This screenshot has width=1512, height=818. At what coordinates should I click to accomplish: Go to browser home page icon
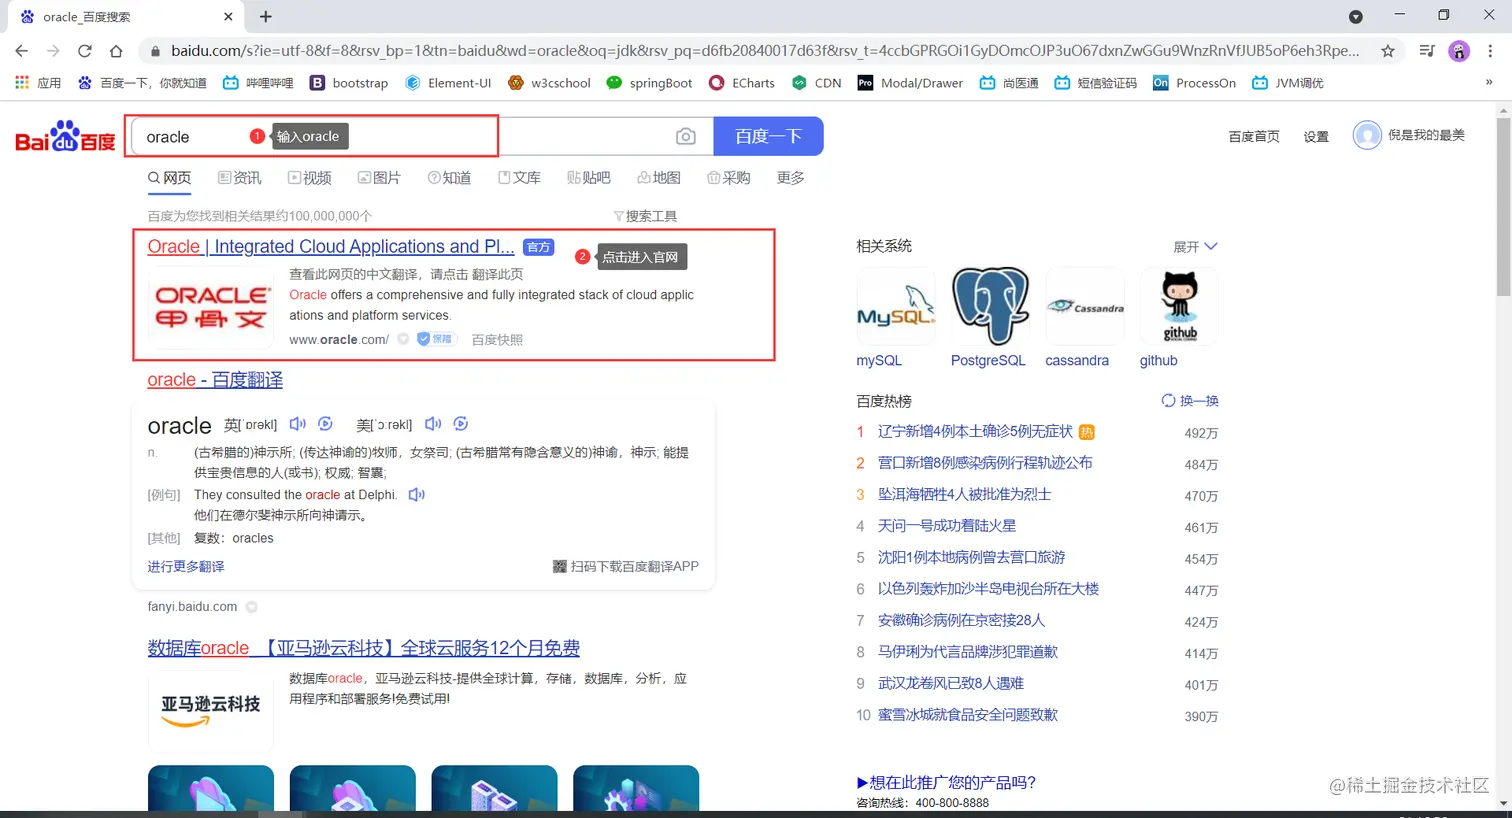point(116,51)
